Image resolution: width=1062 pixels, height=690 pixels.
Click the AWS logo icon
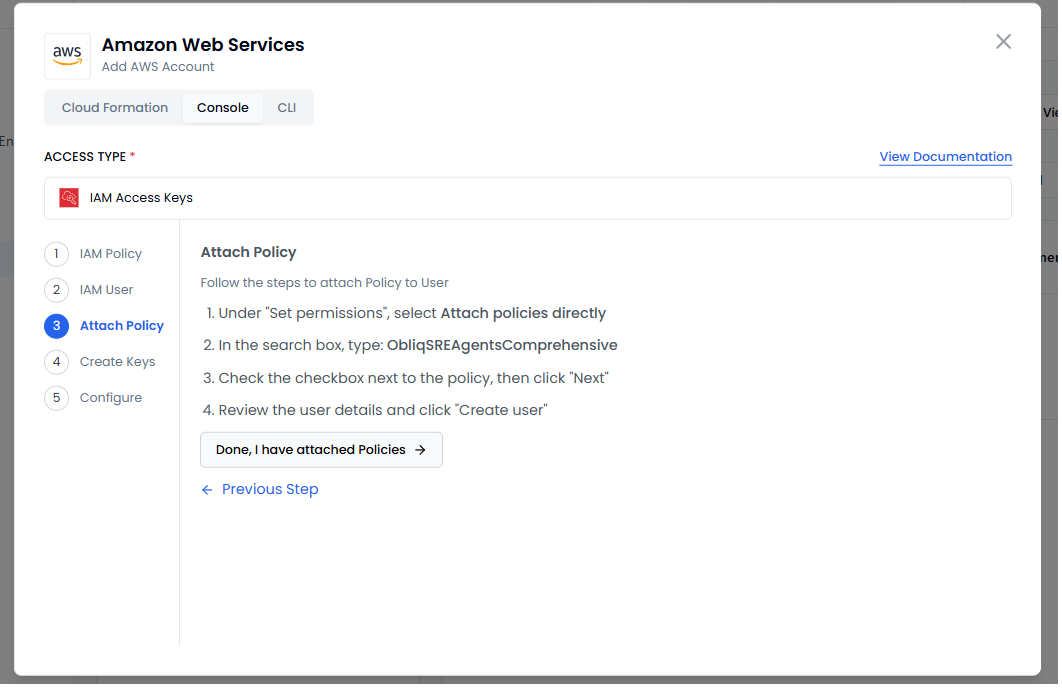pos(67,56)
